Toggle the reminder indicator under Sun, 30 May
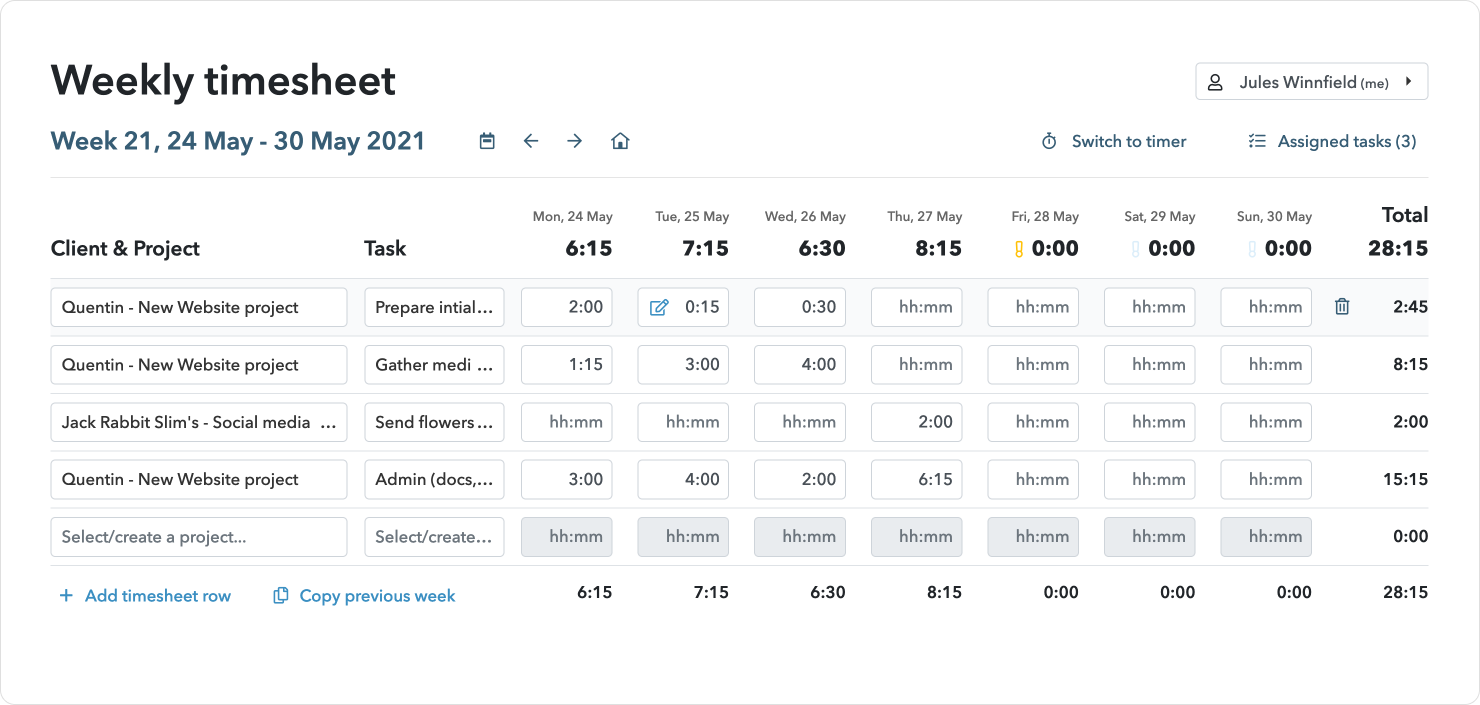Screen dimensions: 1480x705 click(x=1251, y=248)
